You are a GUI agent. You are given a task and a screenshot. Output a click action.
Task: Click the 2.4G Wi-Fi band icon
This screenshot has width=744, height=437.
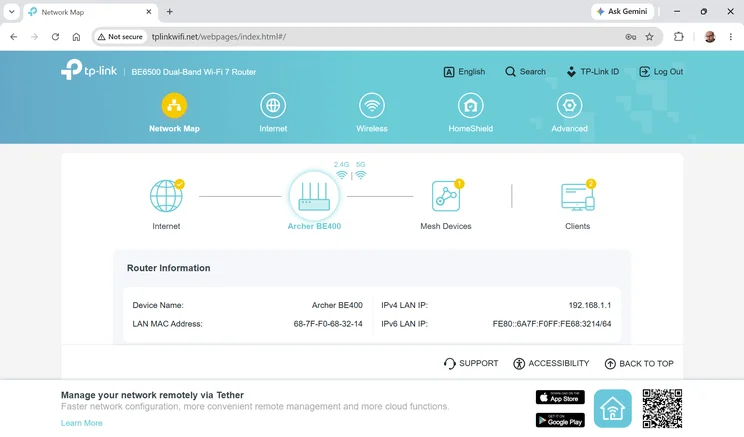342,175
